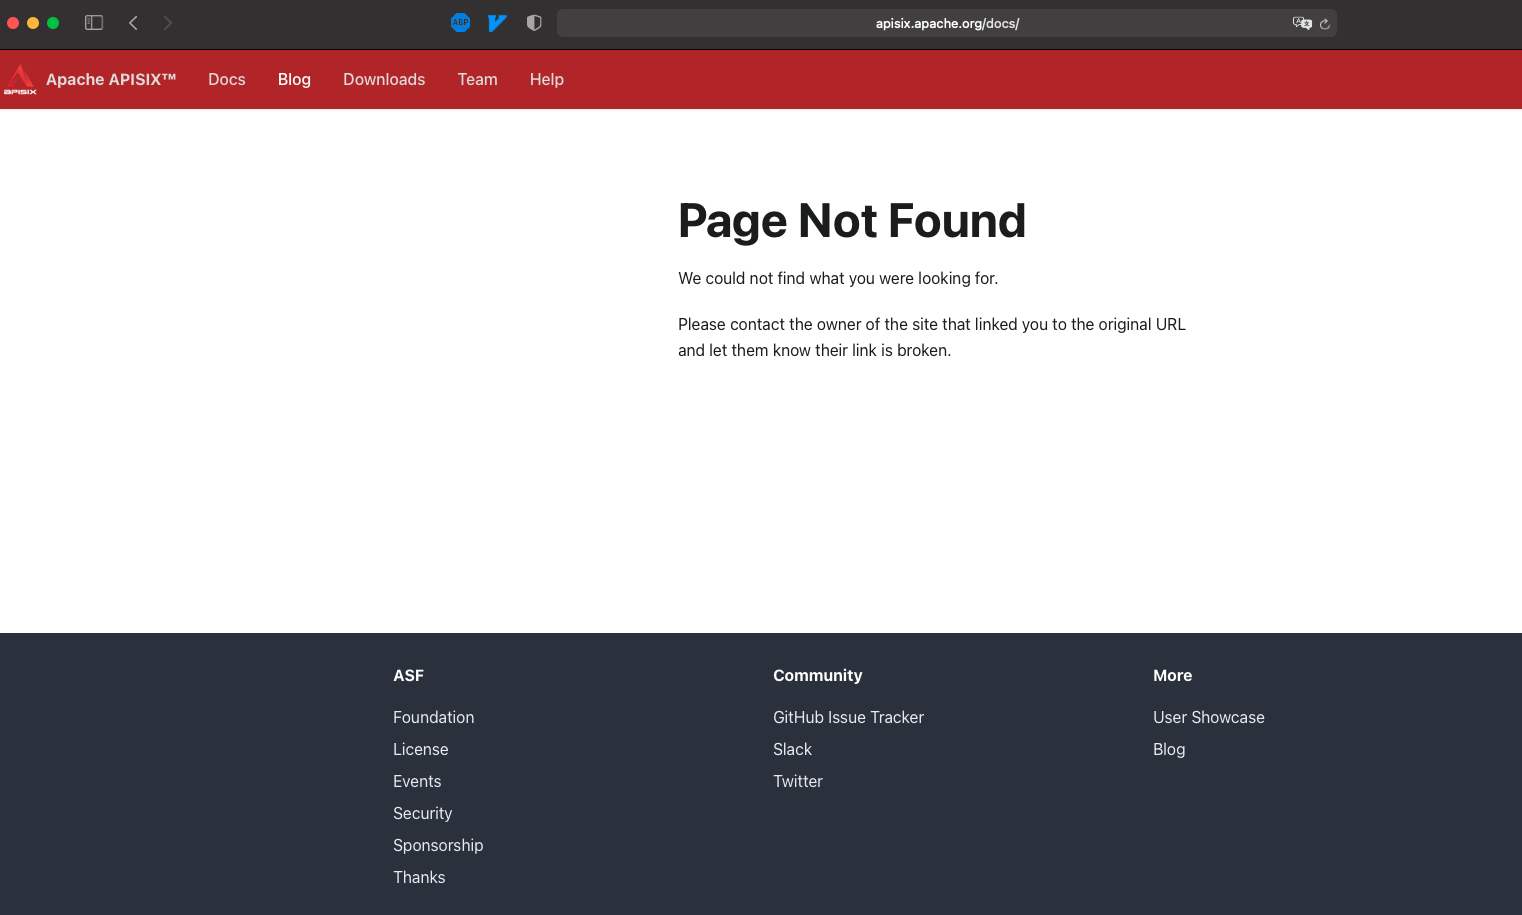
Task: Click the privacy shield icon
Action: click(534, 22)
